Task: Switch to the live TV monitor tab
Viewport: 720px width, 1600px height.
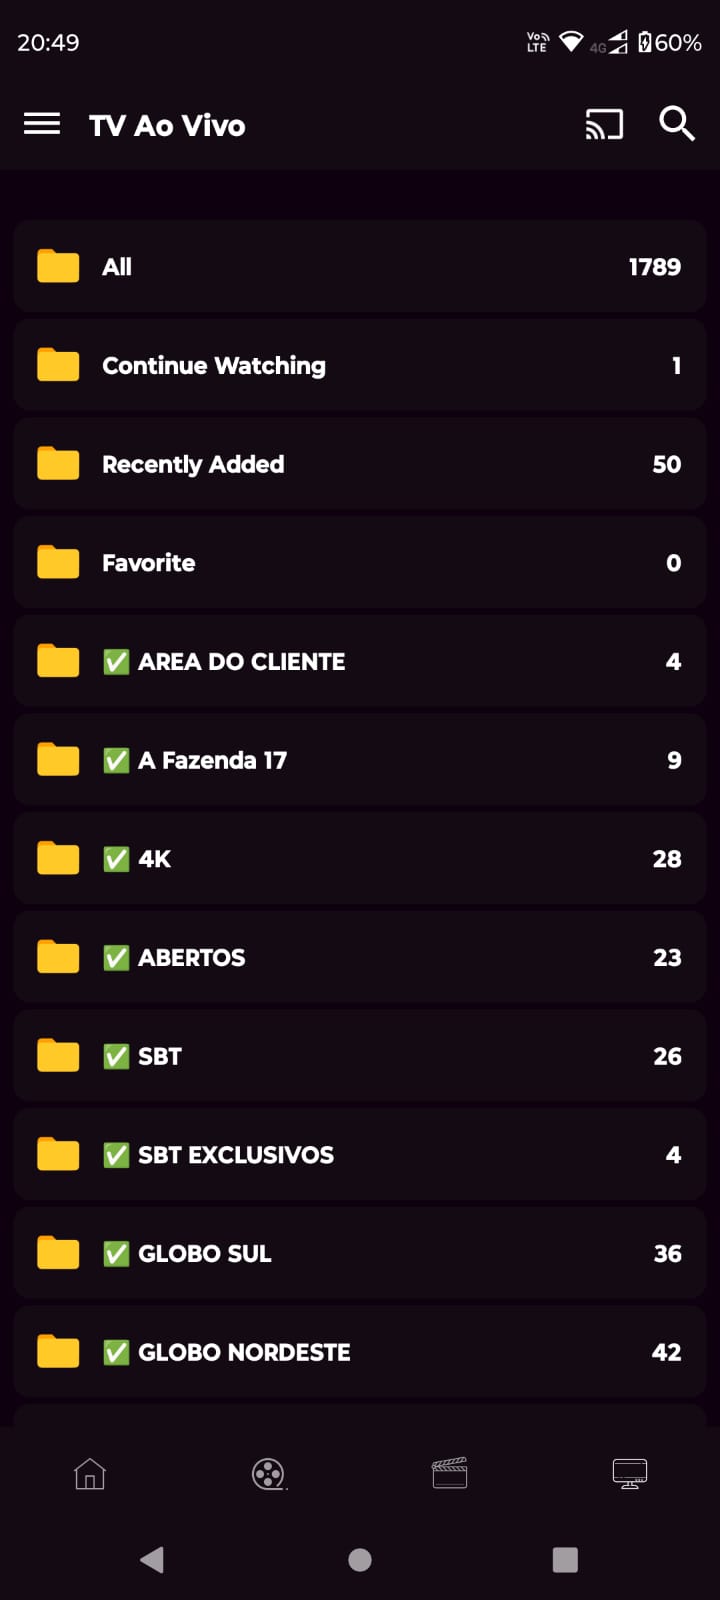Action: pyautogui.click(x=630, y=1474)
